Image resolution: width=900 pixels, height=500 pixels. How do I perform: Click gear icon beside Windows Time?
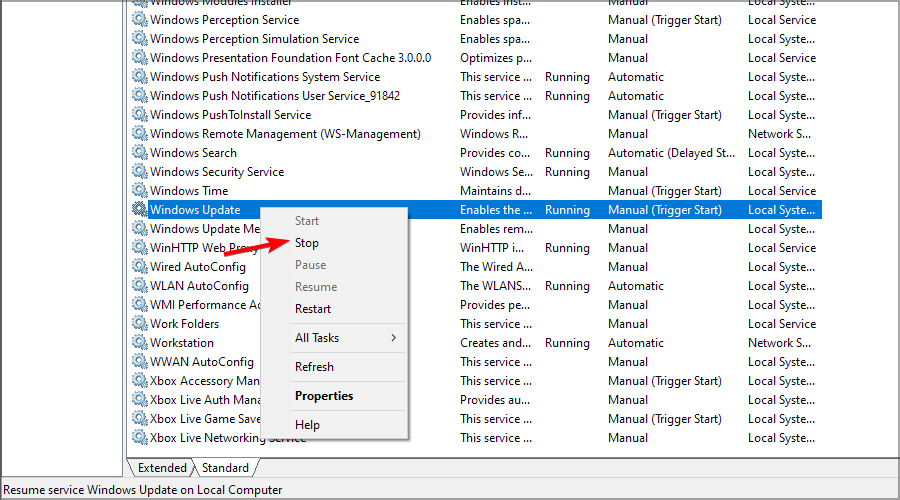(x=139, y=190)
